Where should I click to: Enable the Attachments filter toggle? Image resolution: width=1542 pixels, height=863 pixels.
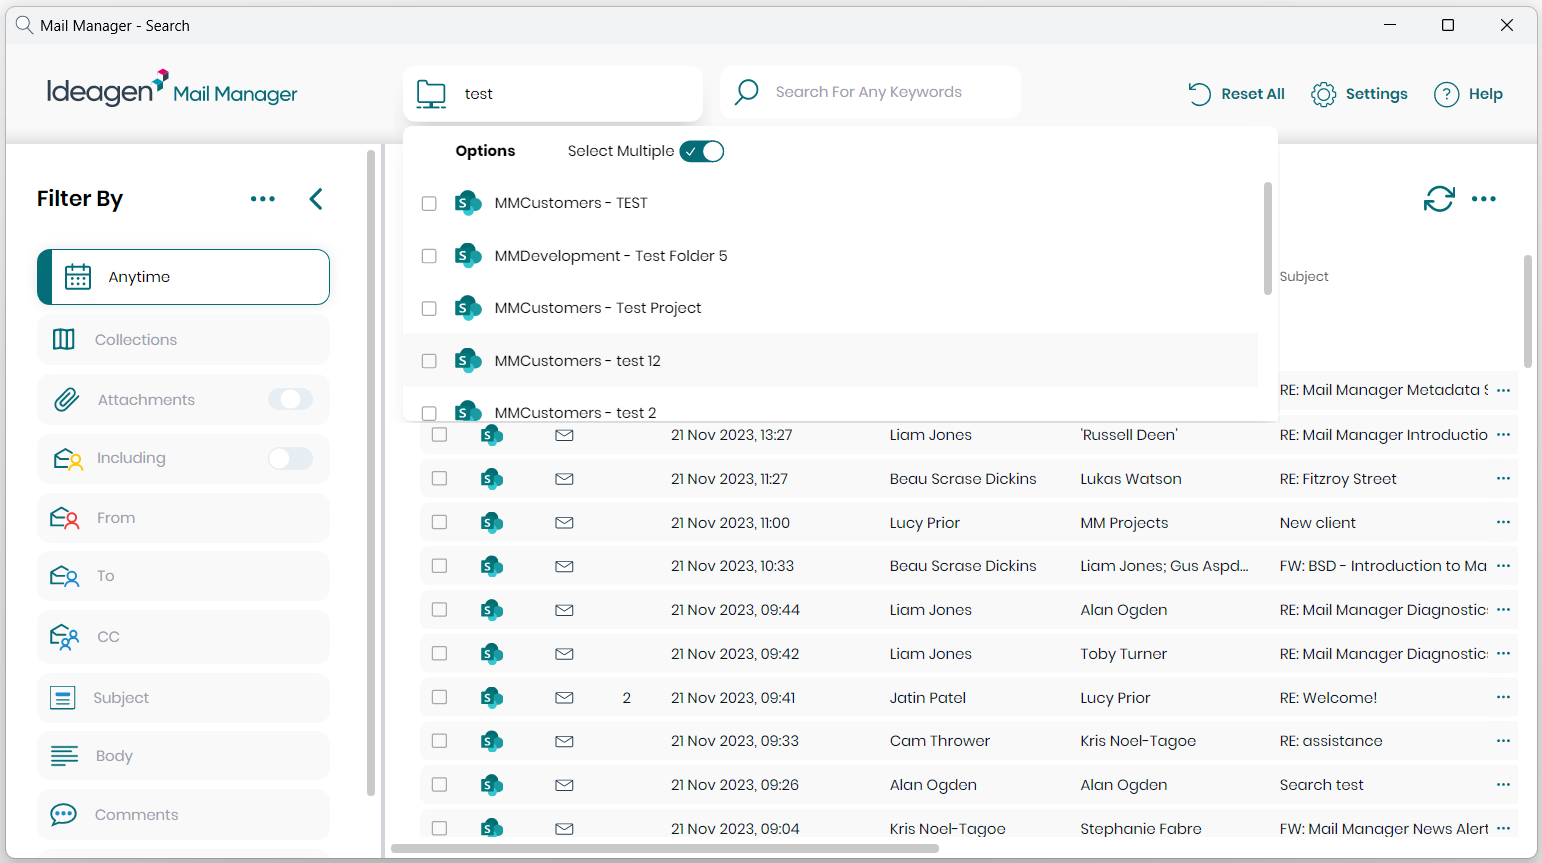click(290, 400)
